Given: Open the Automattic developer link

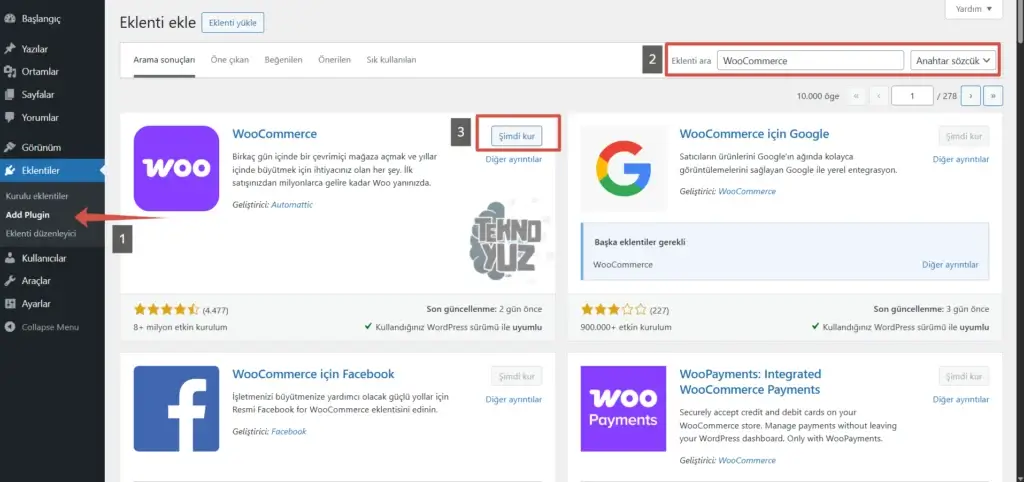Looking at the screenshot, I should pos(292,204).
